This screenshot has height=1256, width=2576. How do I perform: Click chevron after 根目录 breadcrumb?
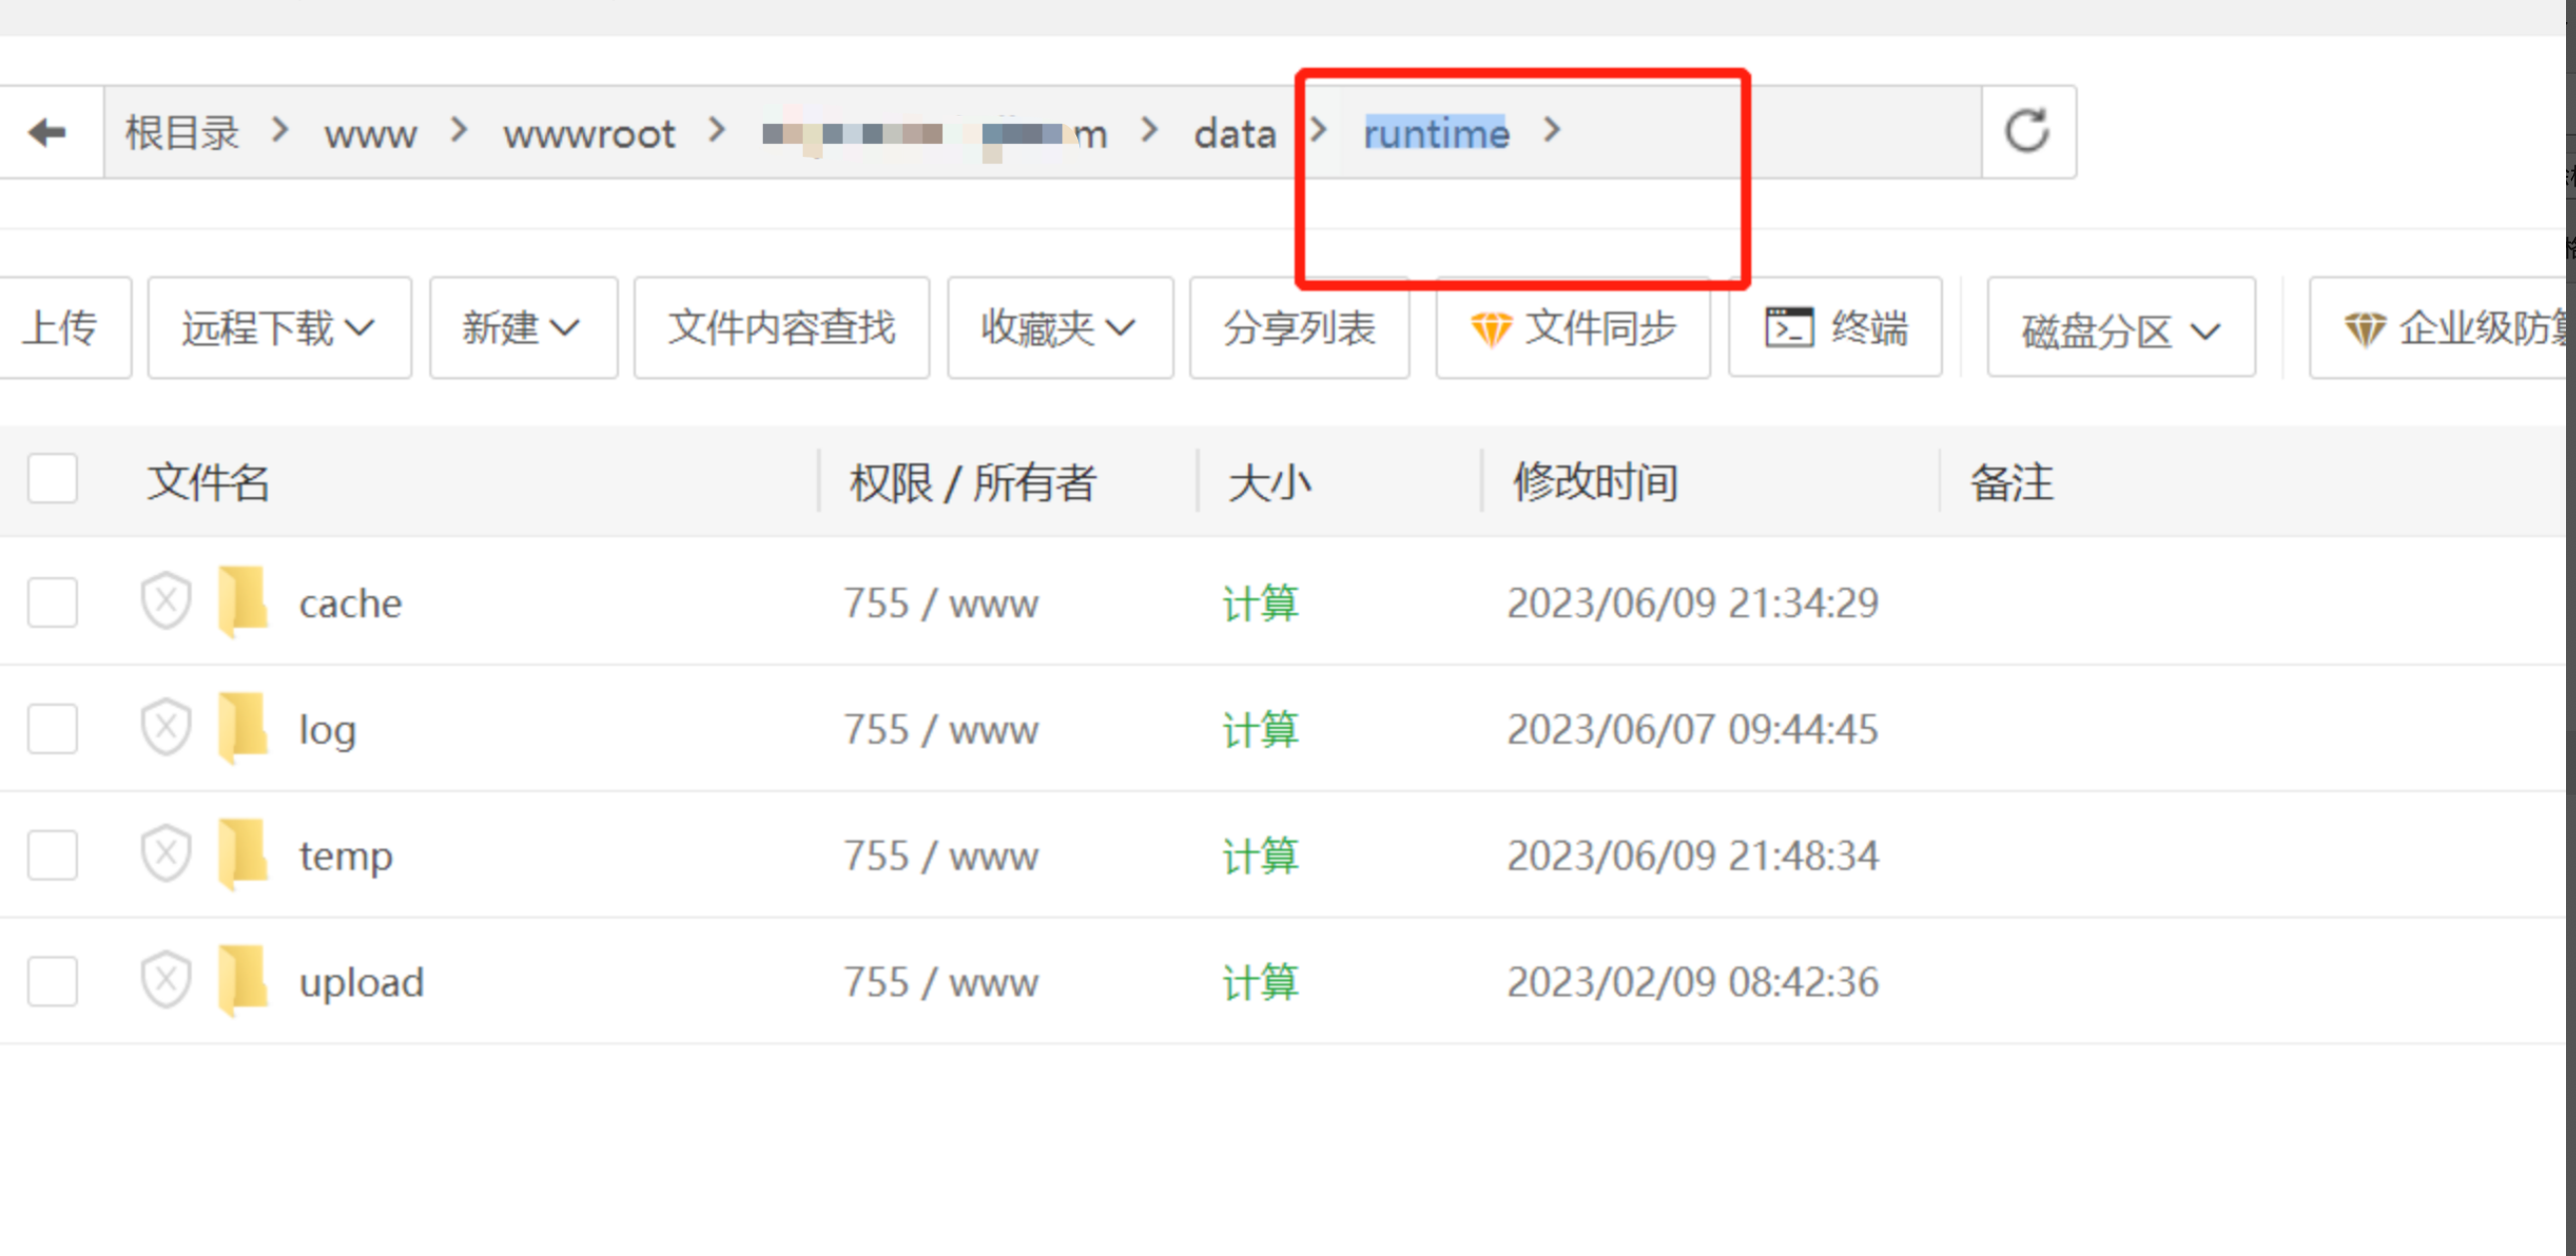coord(281,129)
